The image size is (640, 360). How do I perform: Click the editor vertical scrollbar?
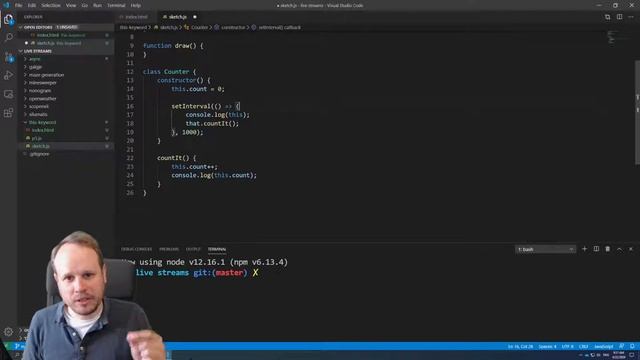[637, 112]
